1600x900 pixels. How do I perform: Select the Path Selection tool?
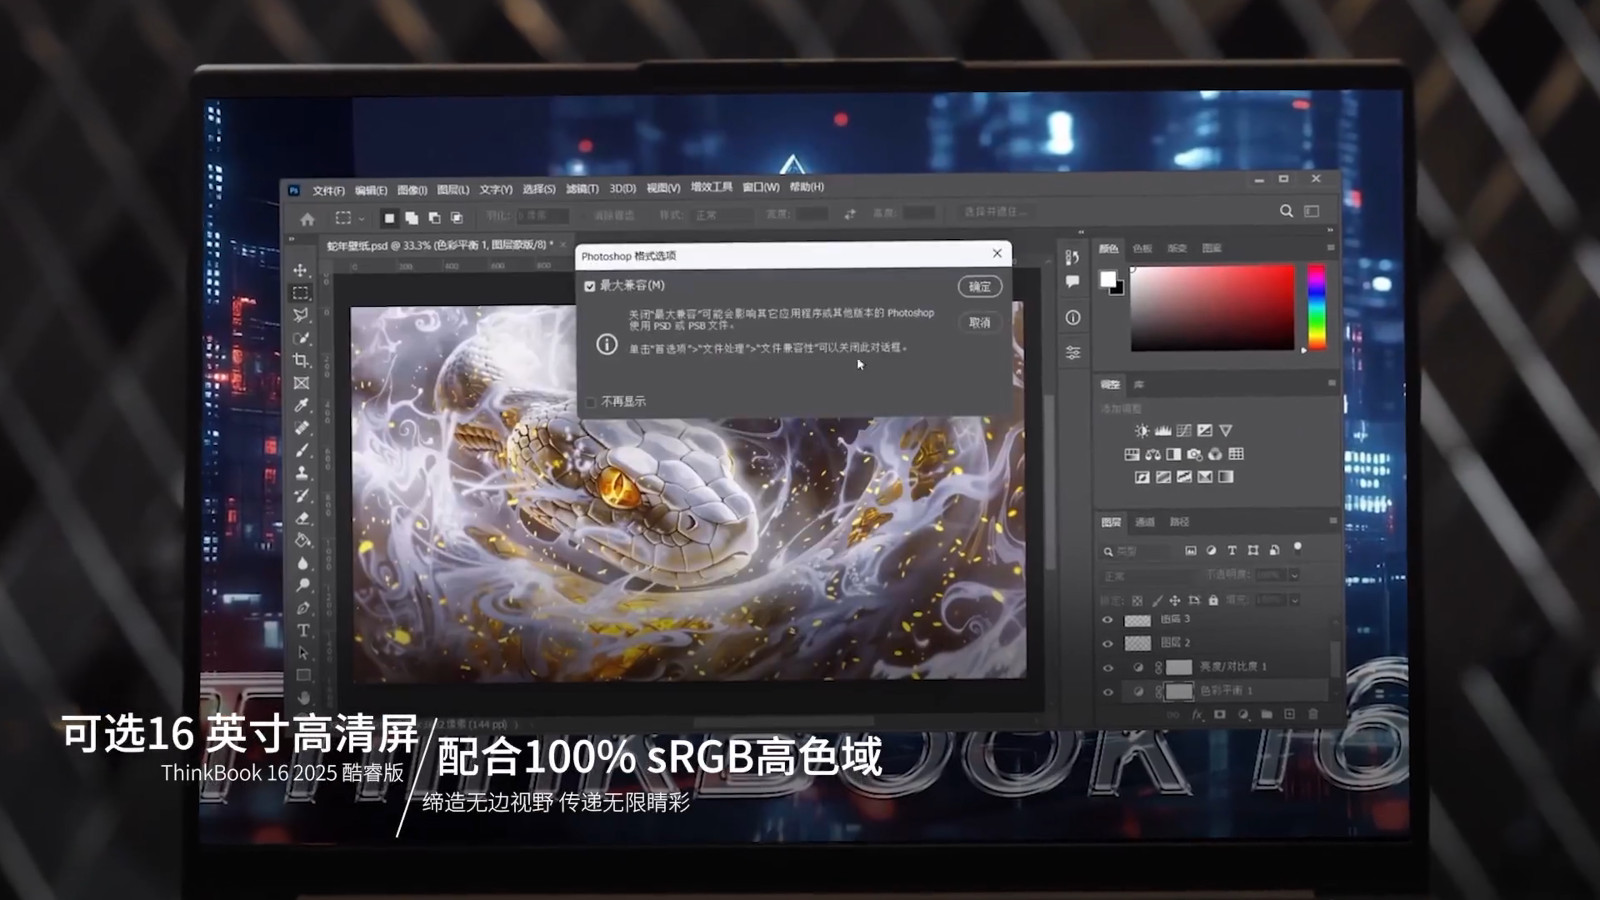click(x=303, y=653)
